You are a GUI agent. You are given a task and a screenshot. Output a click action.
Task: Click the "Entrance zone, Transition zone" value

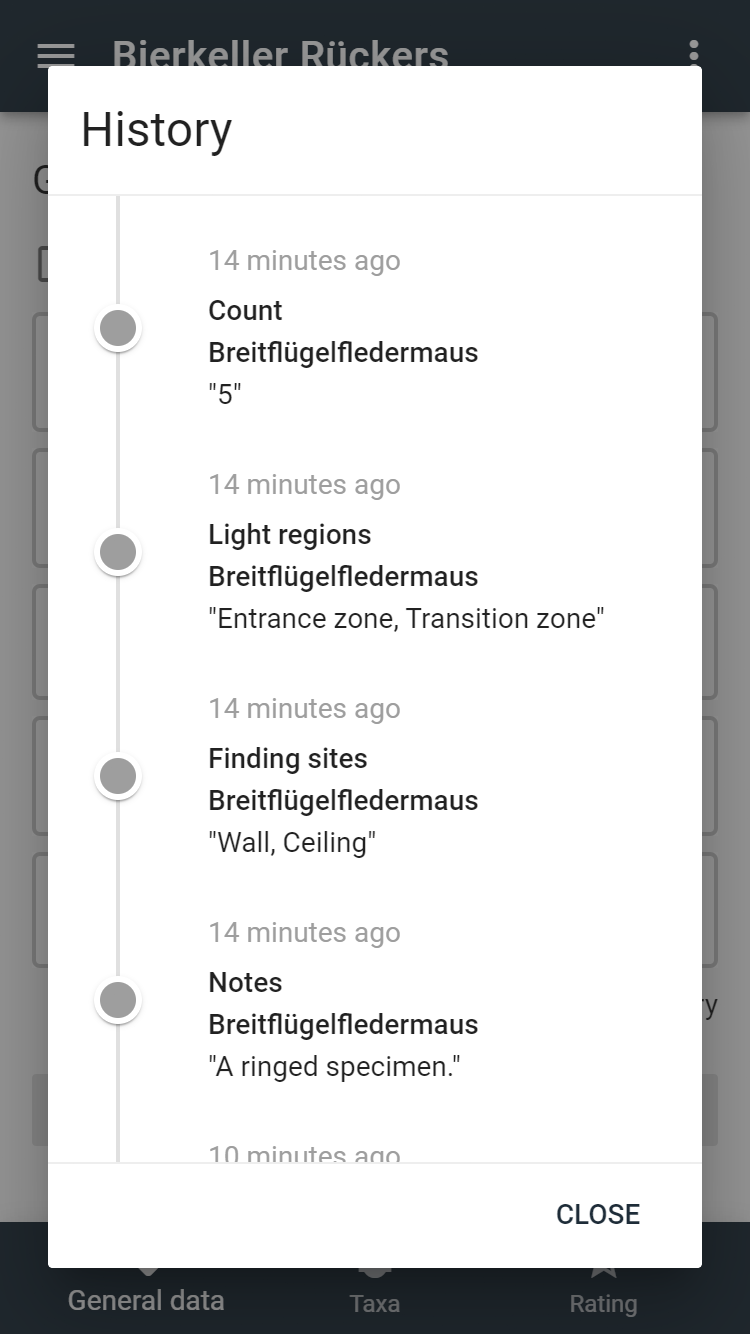406,618
